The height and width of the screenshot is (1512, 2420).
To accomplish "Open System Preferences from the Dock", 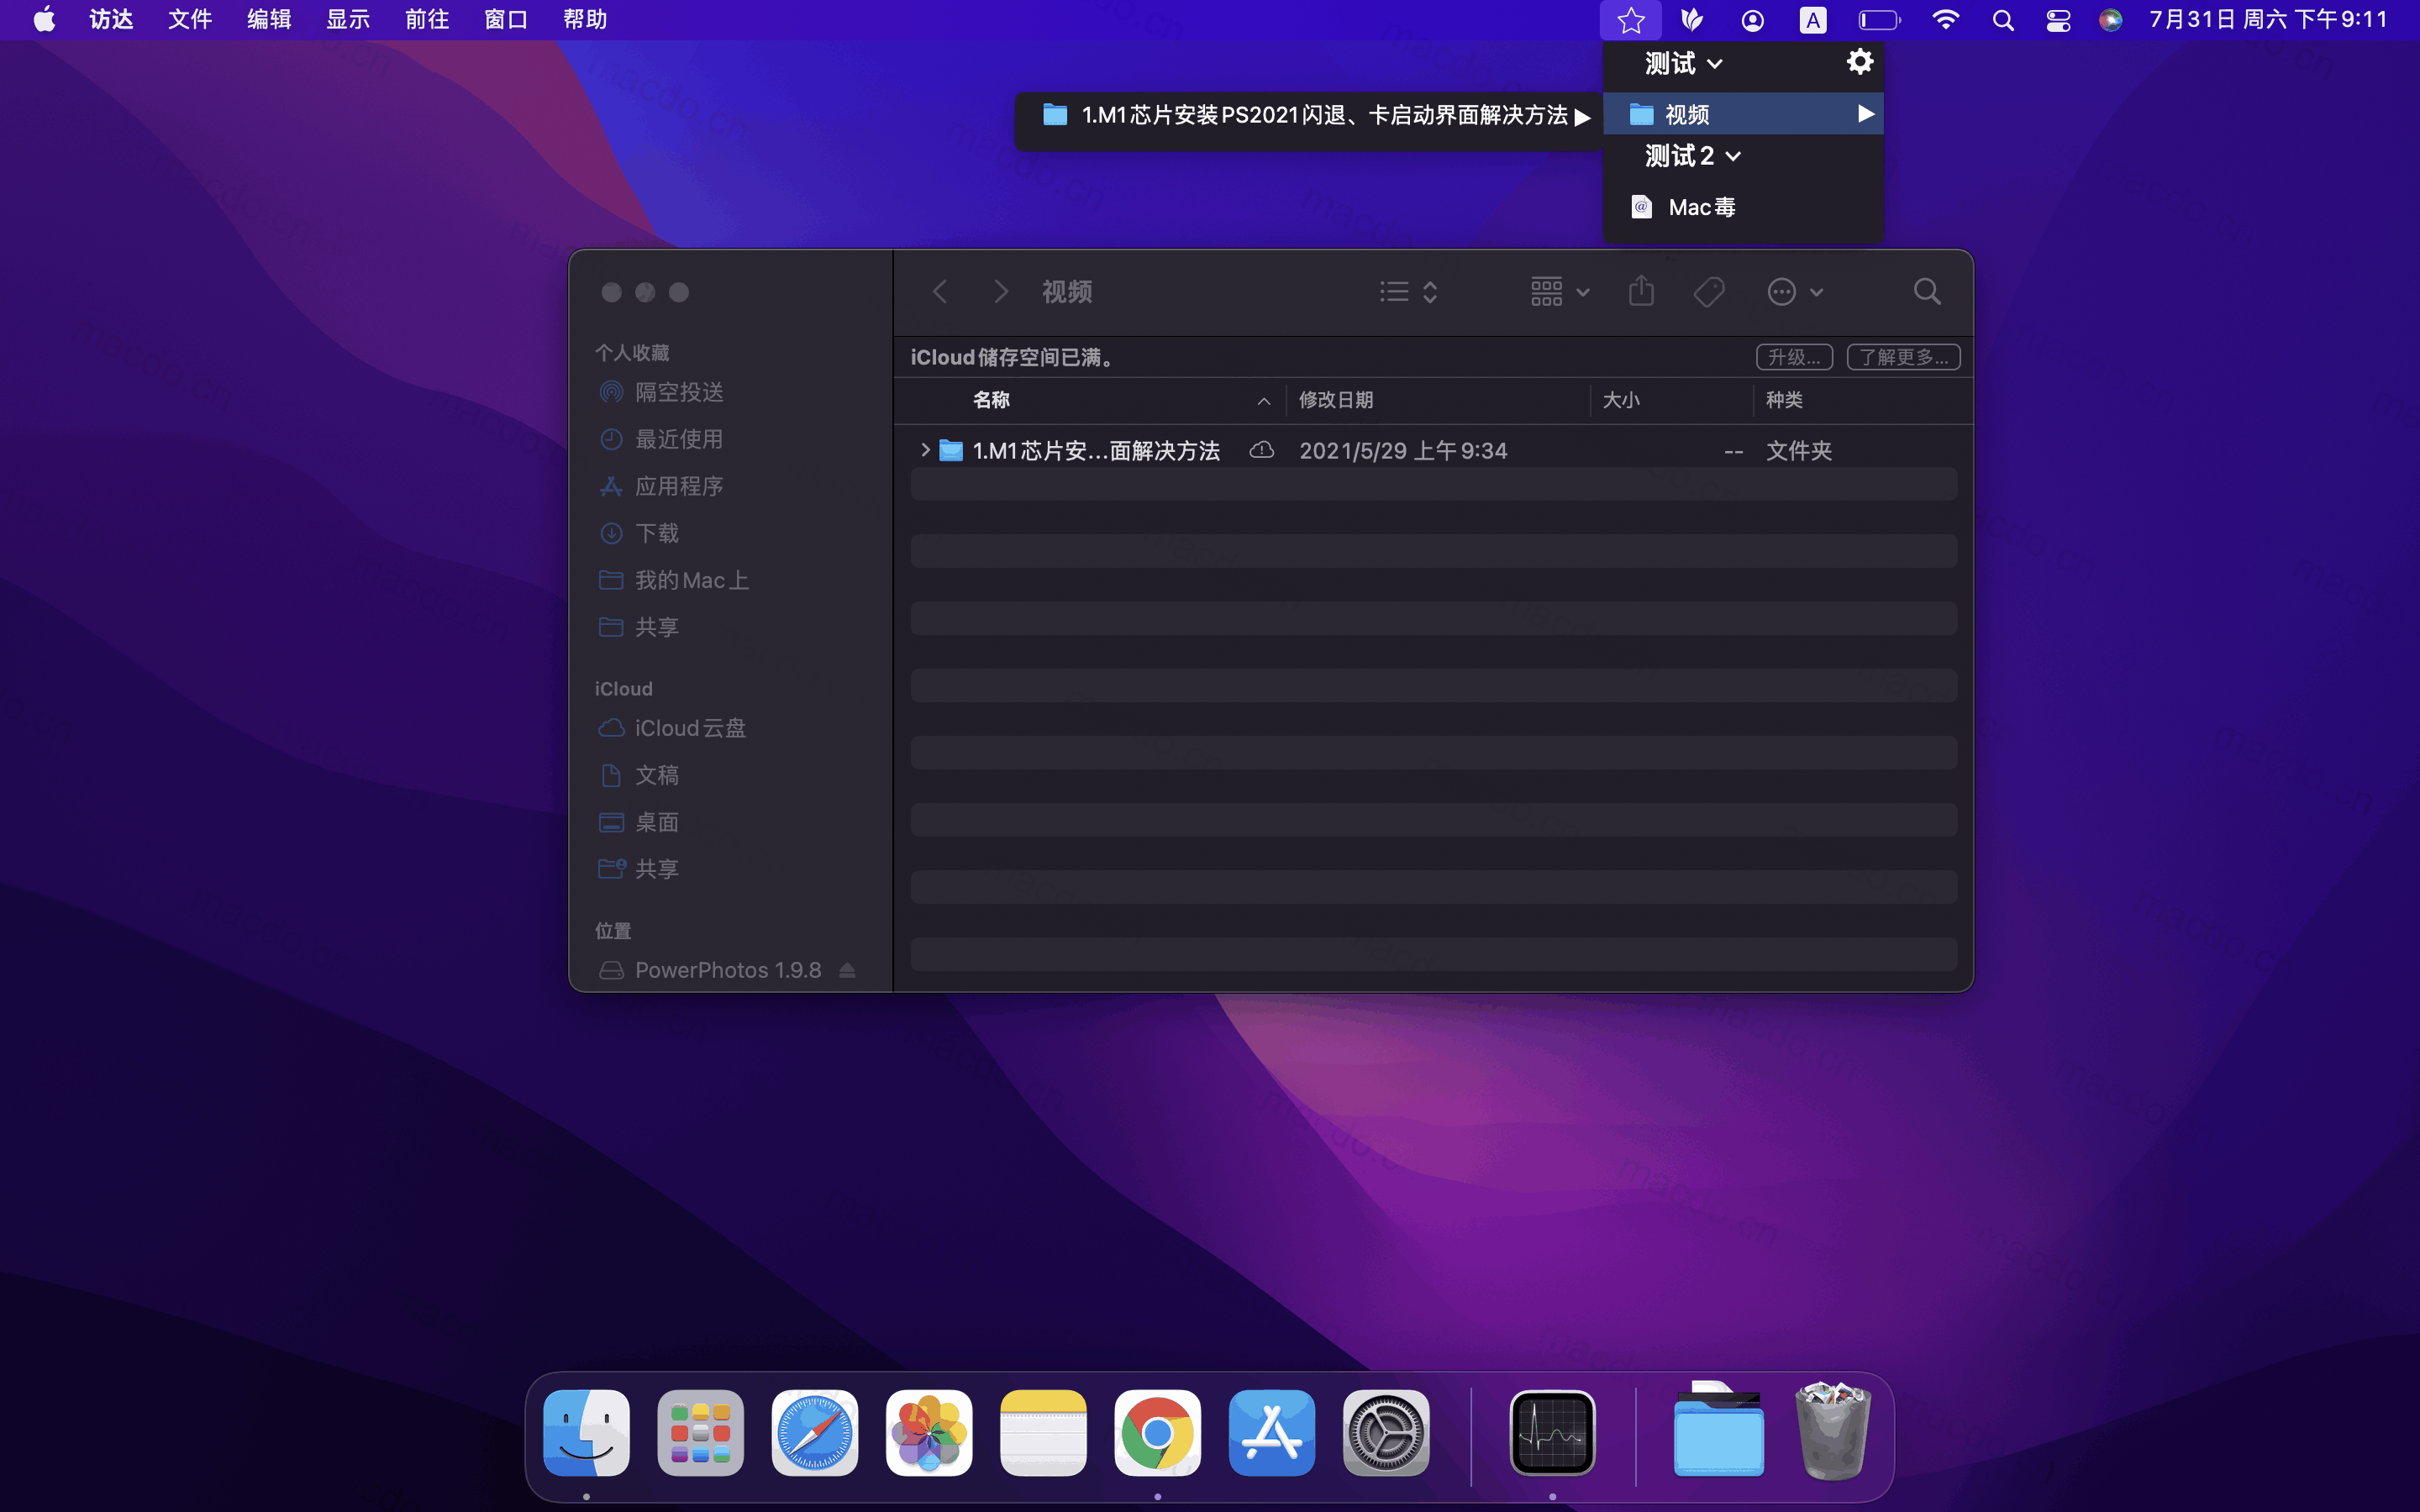I will (x=1386, y=1432).
